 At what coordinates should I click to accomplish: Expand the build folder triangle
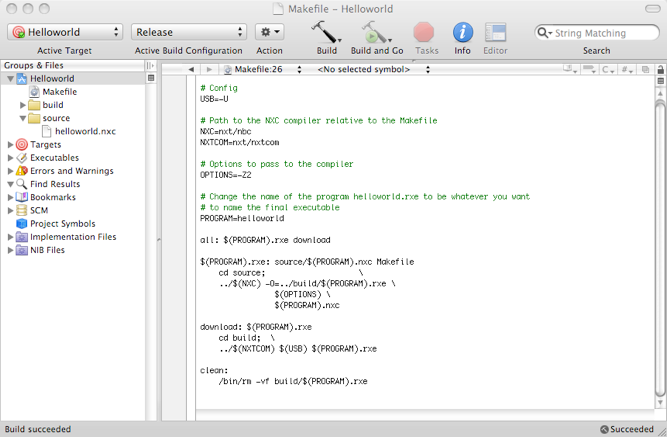coord(23,105)
